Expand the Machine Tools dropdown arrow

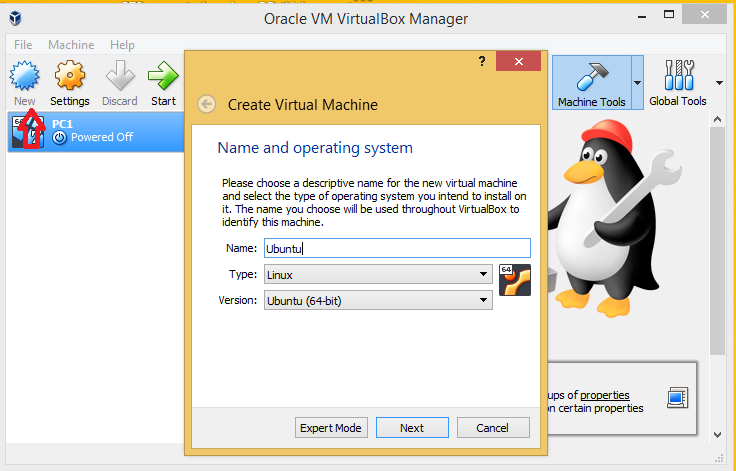tap(637, 83)
